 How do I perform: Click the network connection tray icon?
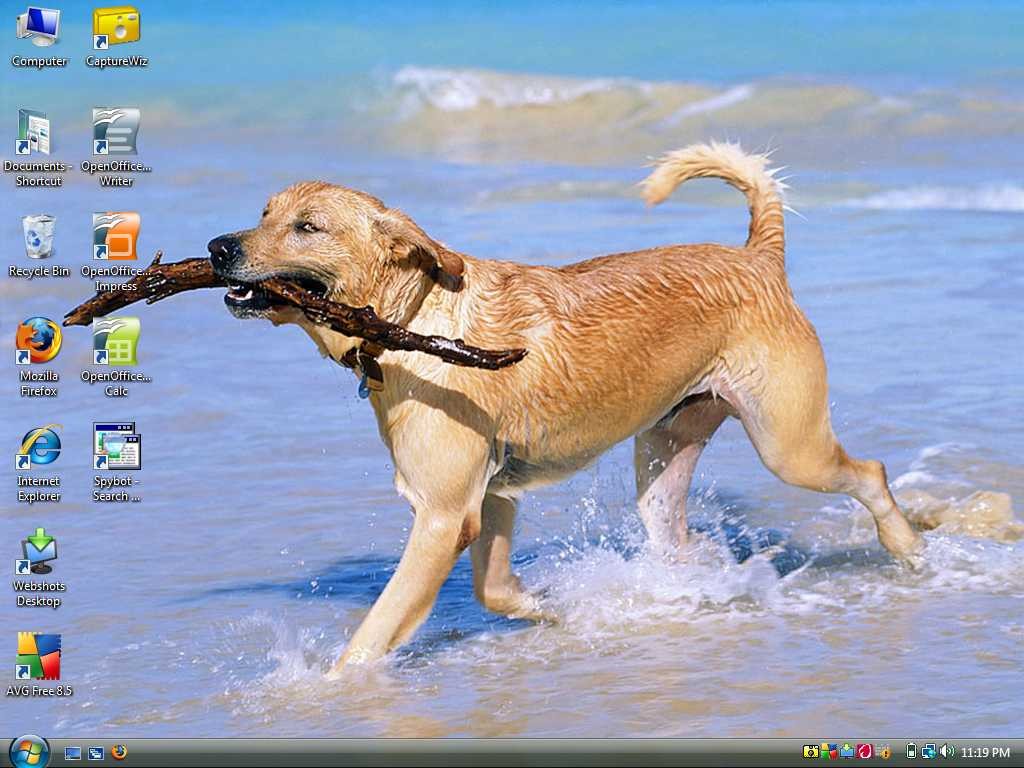click(929, 752)
